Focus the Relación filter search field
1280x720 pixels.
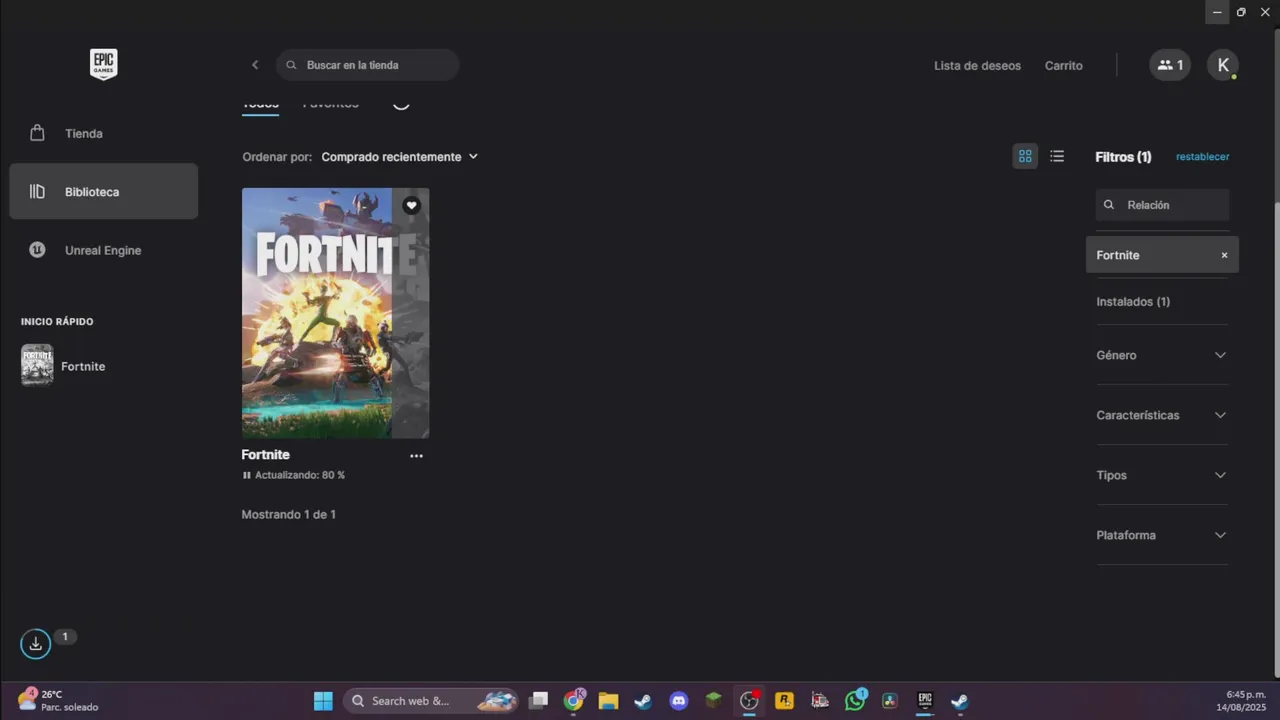click(x=1162, y=205)
